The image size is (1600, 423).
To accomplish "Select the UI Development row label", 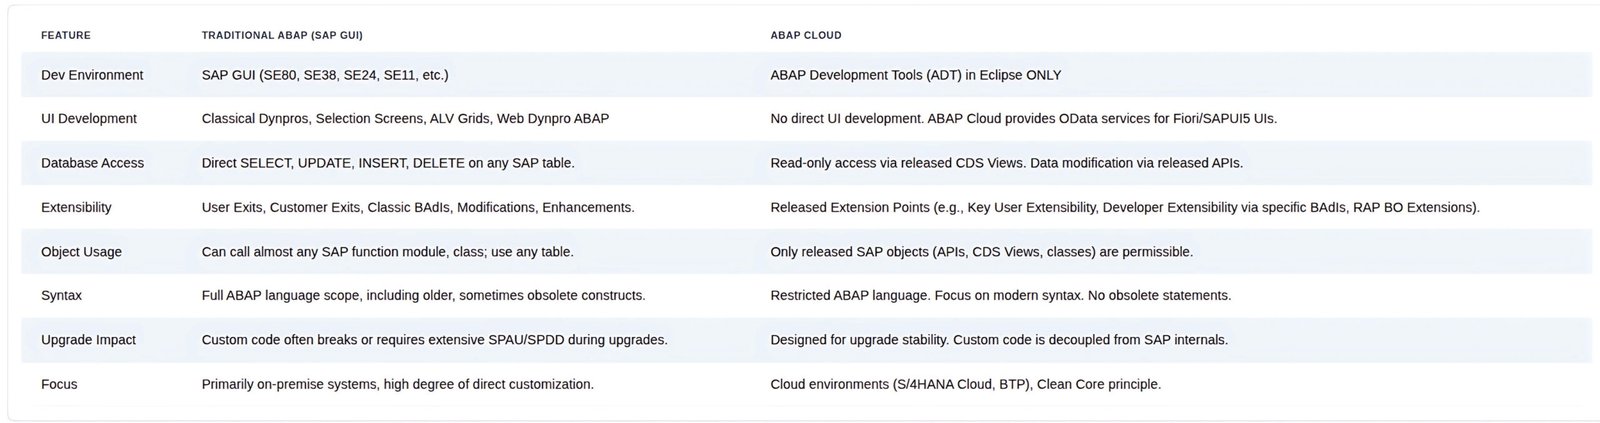I will [x=89, y=118].
